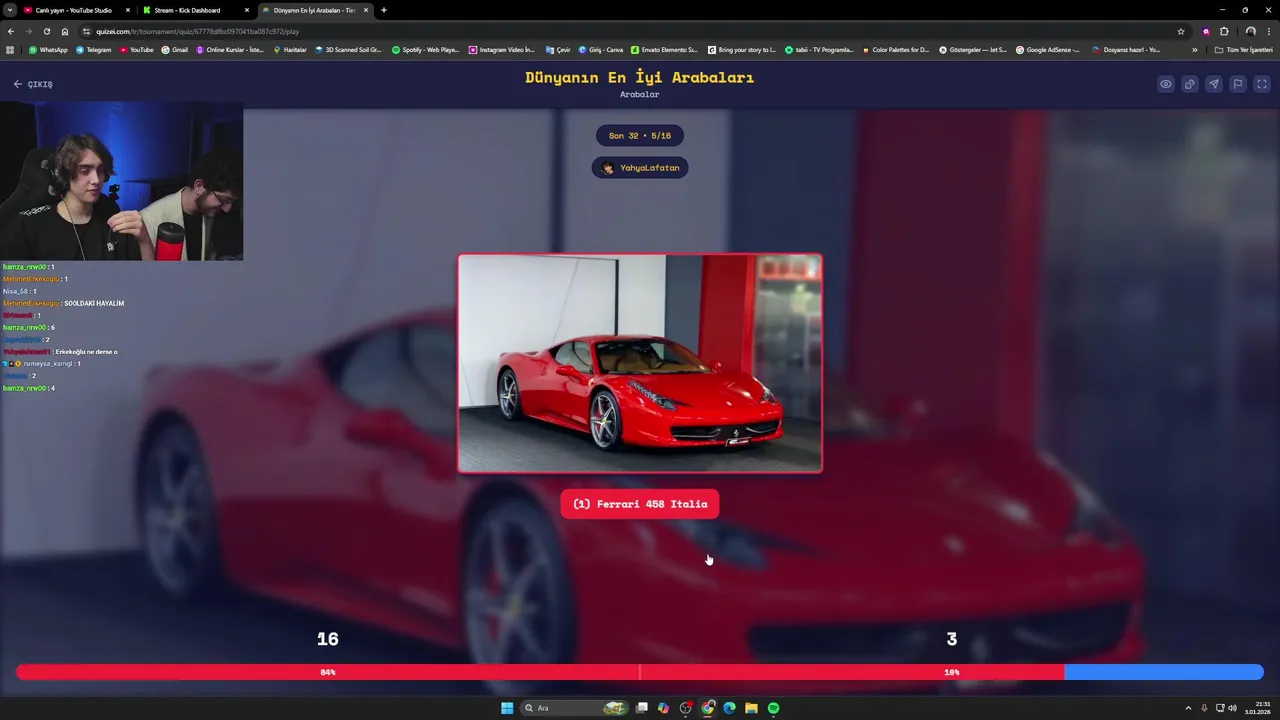The width and height of the screenshot is (1280, 720).
Task: Open the Tüm Yer İşaretleri folder
Action: tap(1244, 49)
